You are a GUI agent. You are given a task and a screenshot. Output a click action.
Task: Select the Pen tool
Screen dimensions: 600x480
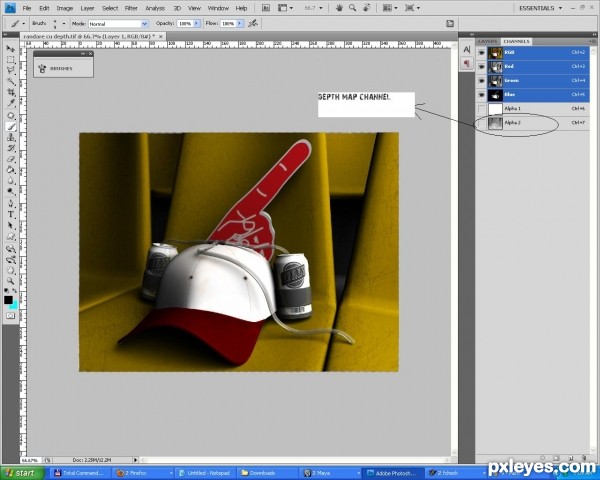click(11, 204)
